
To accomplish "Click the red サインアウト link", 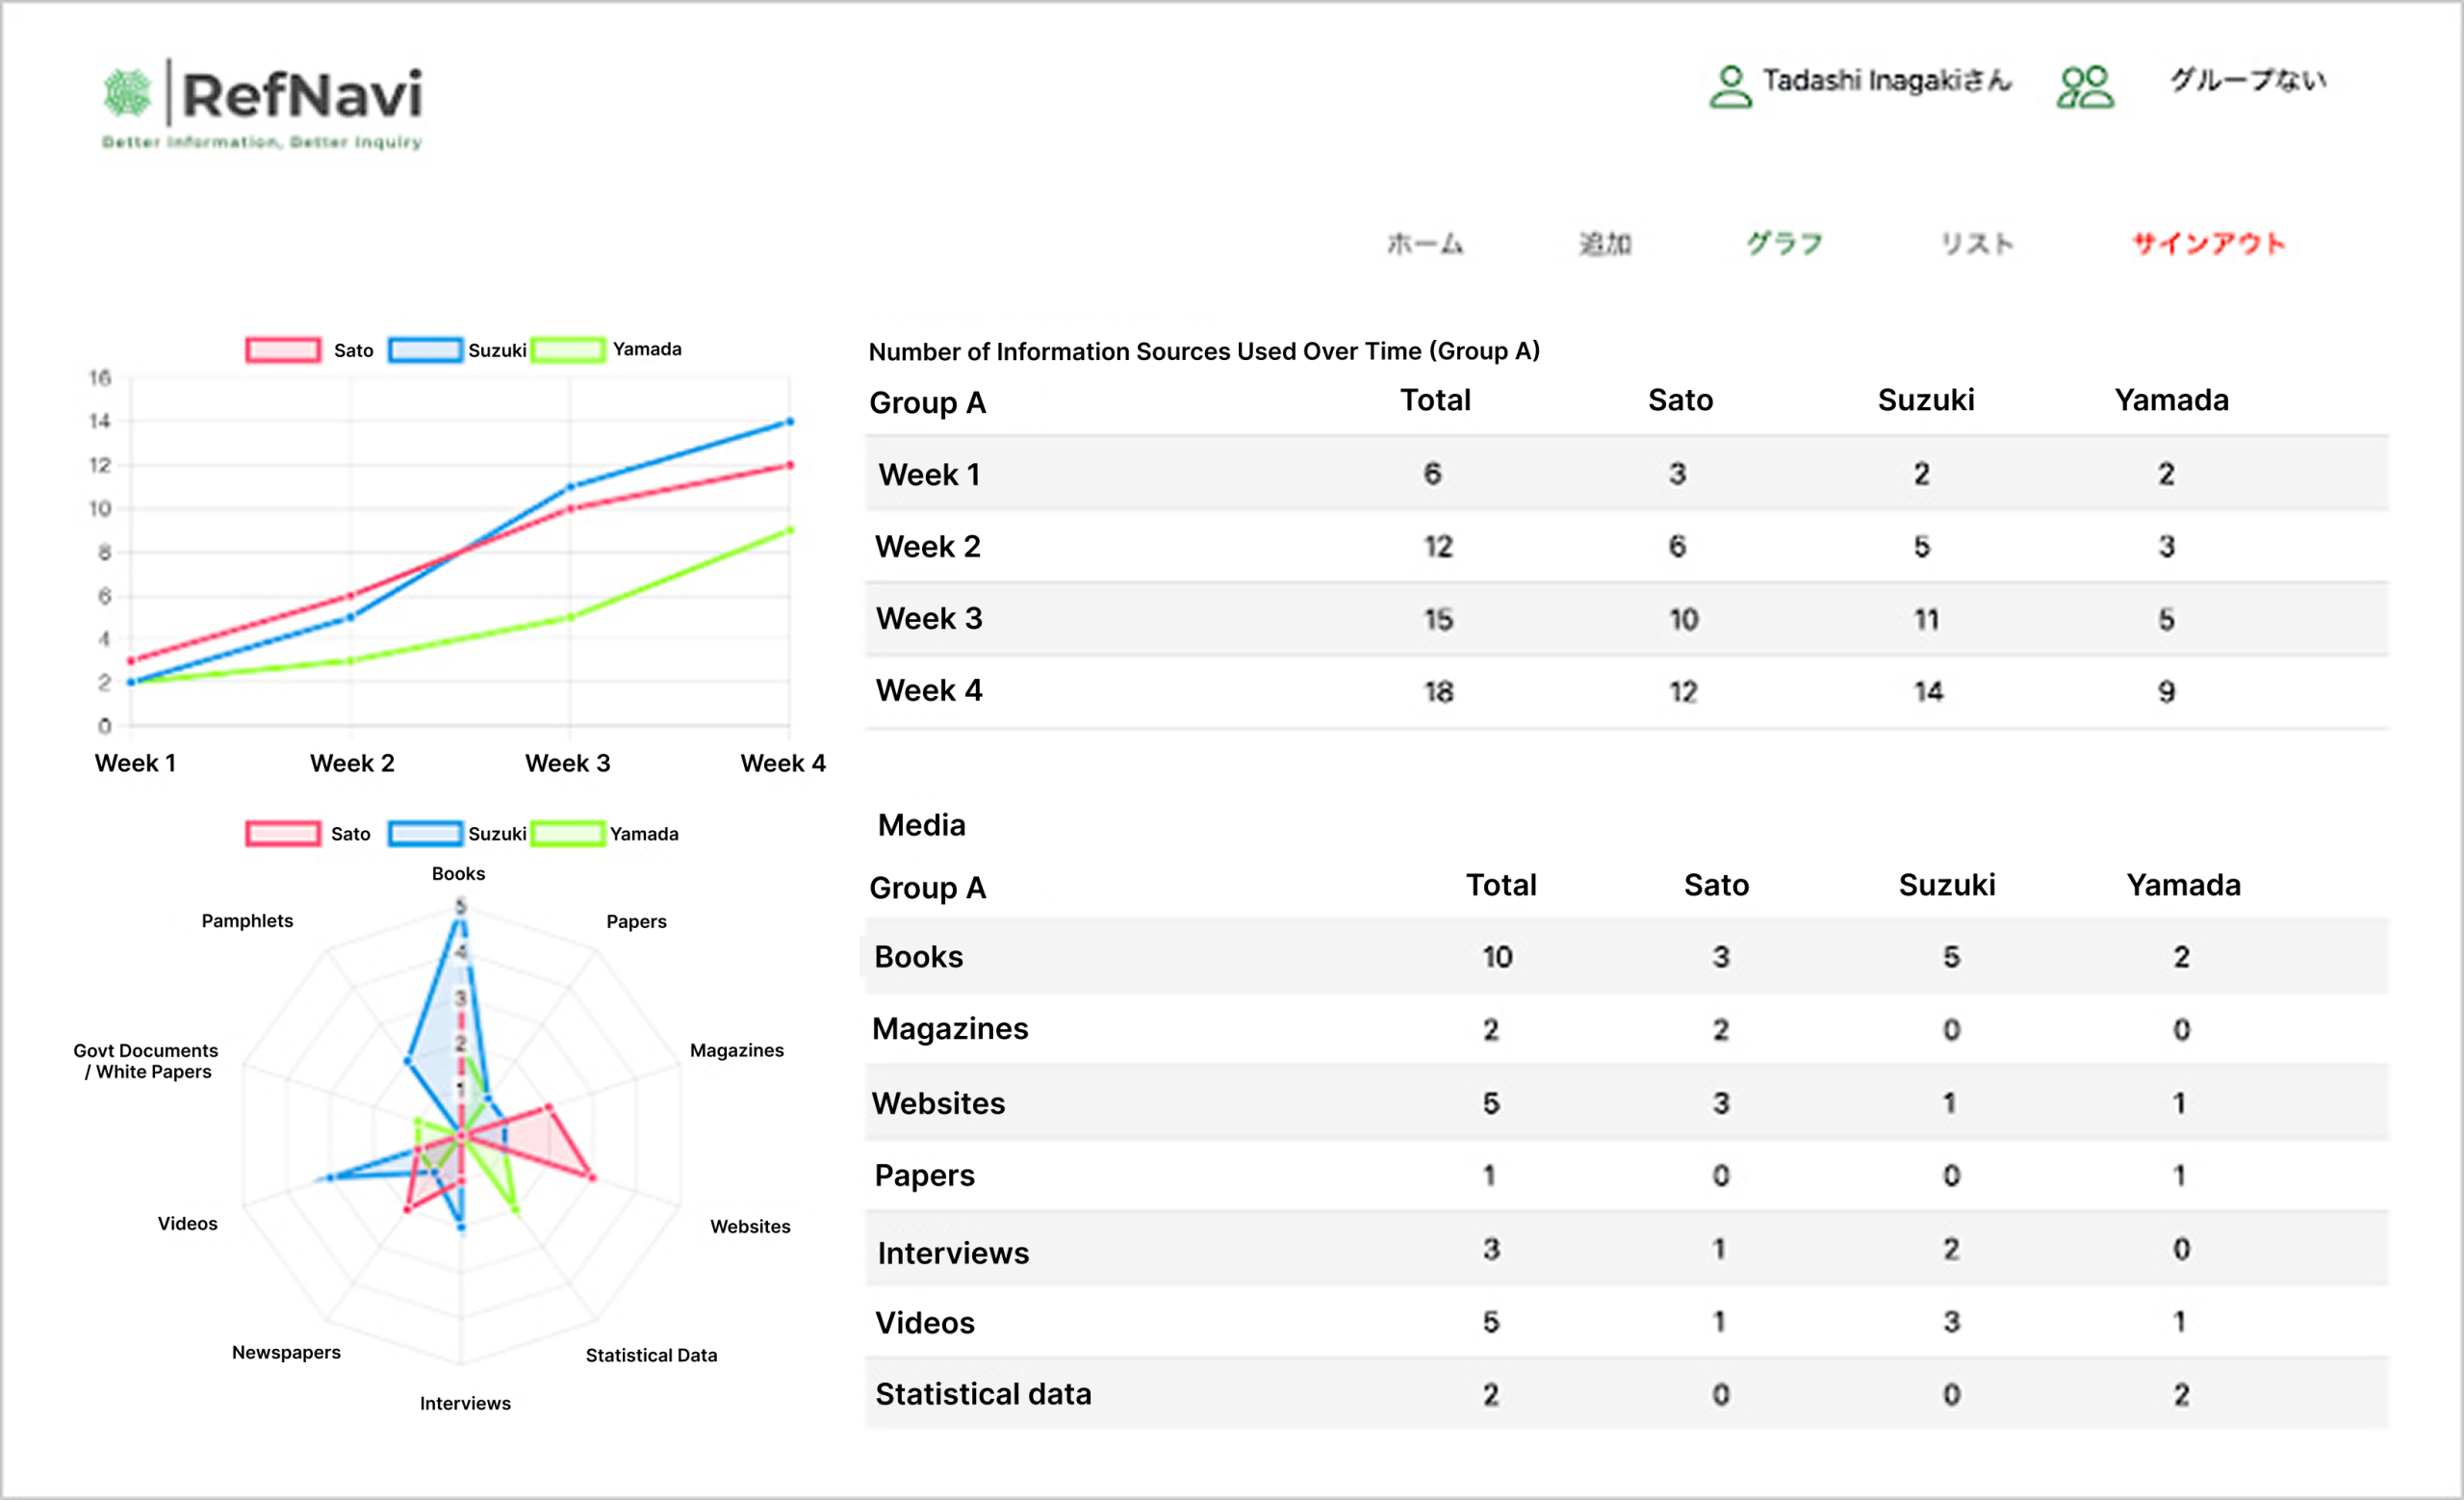I will pos(2208,243).
